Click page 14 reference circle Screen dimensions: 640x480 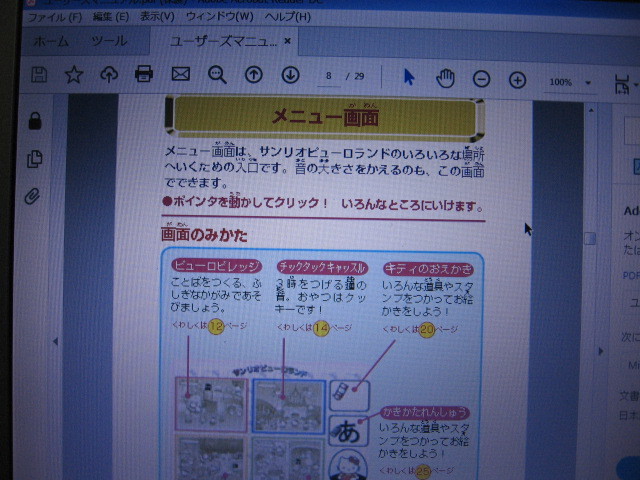[322, 328]
